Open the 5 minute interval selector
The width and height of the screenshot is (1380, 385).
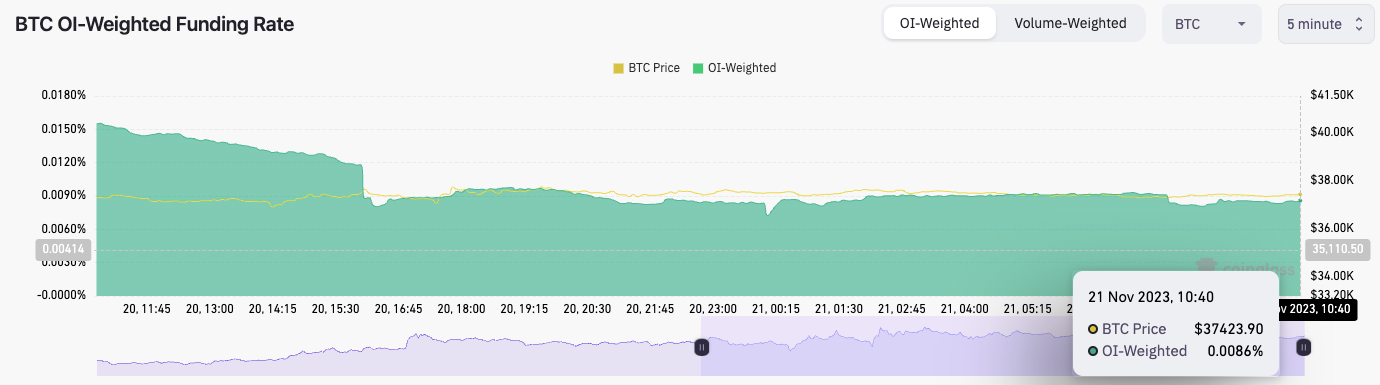tap(1325, 24)
